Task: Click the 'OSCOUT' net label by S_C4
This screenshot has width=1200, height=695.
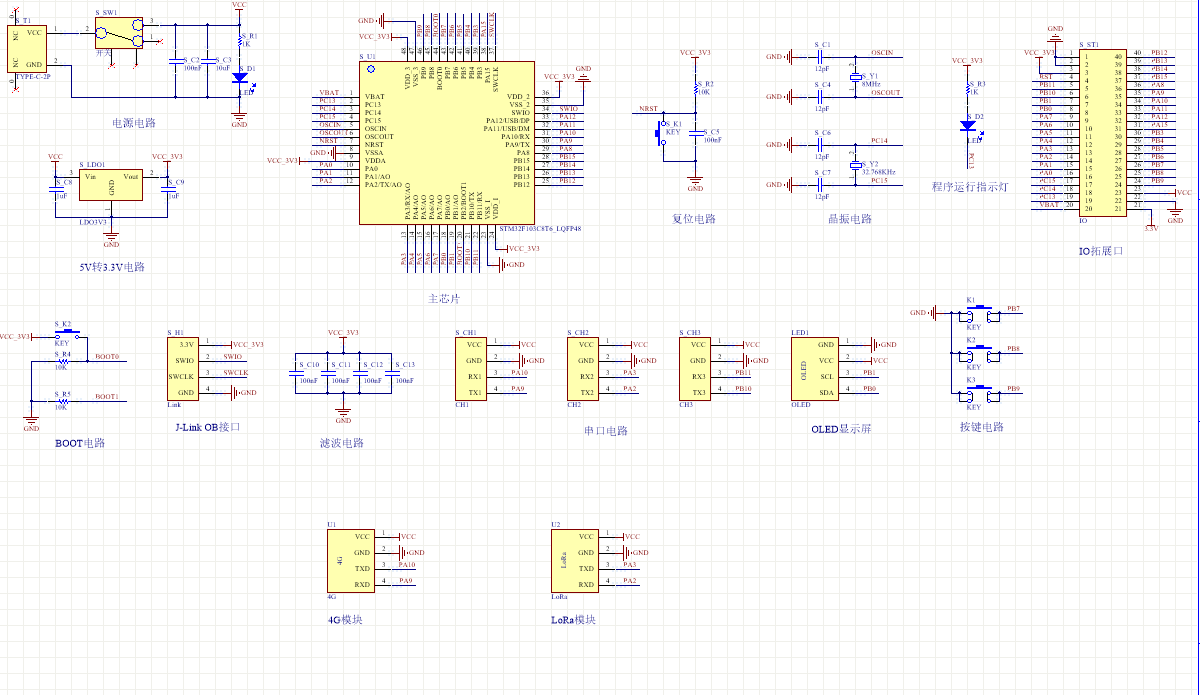Action: click(886, 92)
